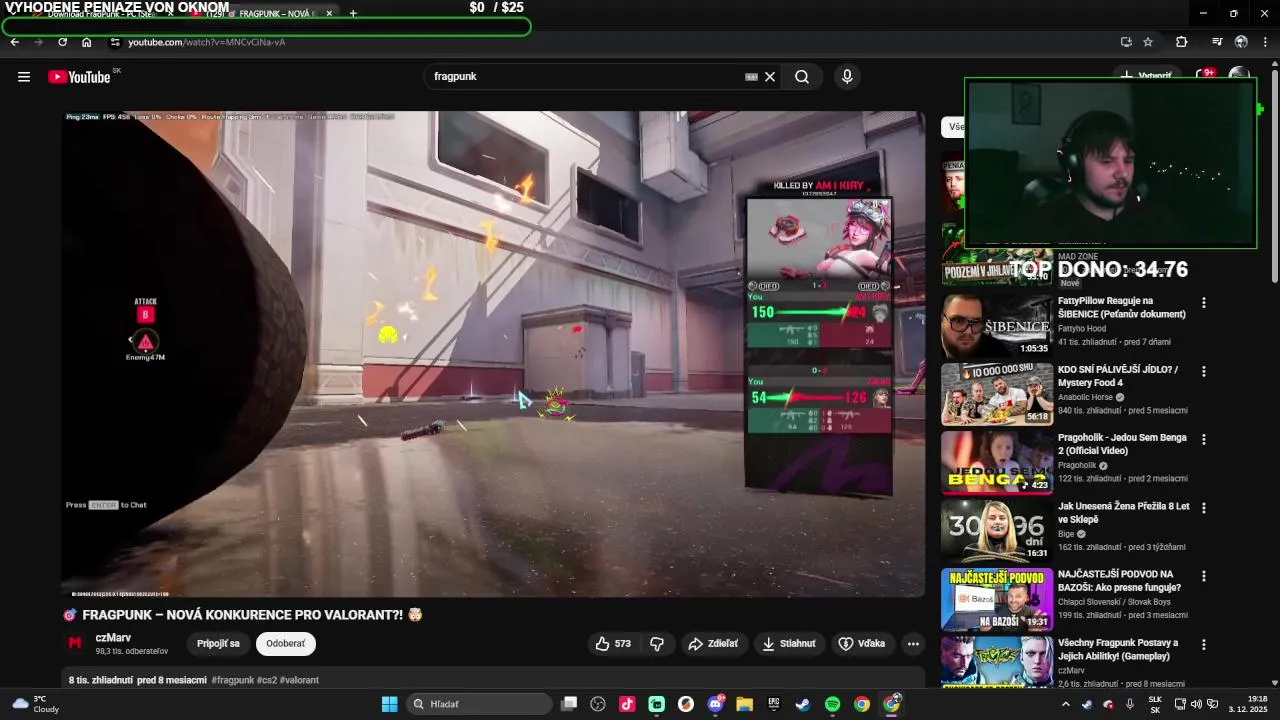Image resolution: width=1280 pixels, height=720 pixels.
Task: Open Task View on taskbar
Action: (569, 704)
